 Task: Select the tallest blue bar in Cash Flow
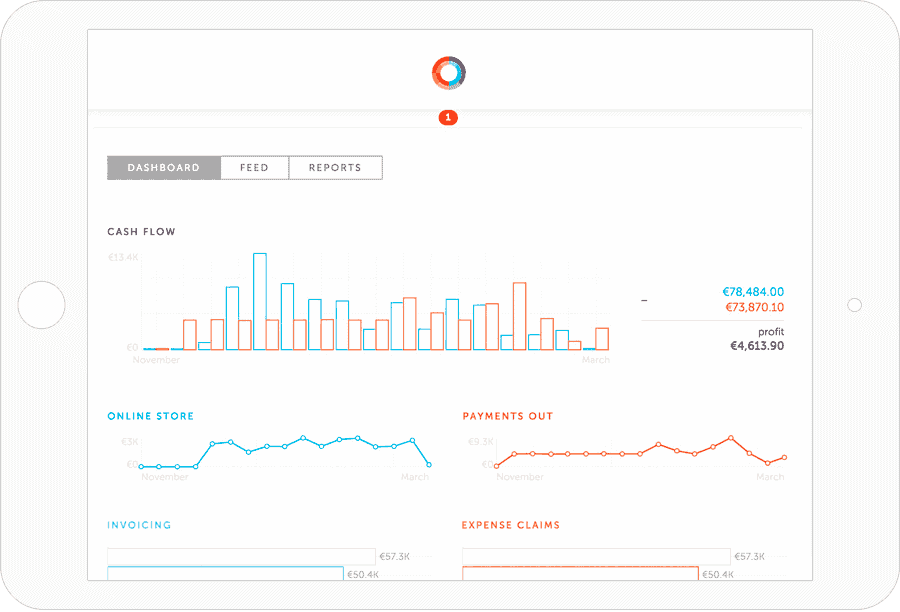(260, 300)
